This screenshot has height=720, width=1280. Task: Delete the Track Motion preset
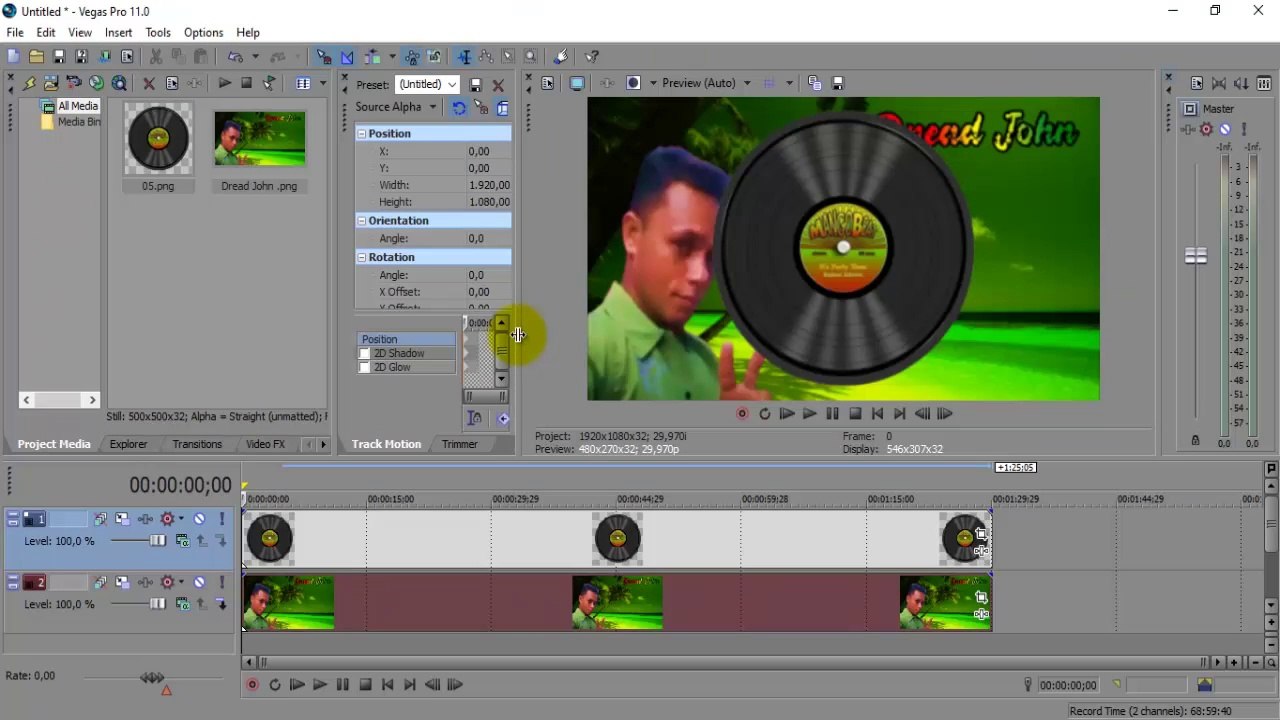(x=498, y=85)
